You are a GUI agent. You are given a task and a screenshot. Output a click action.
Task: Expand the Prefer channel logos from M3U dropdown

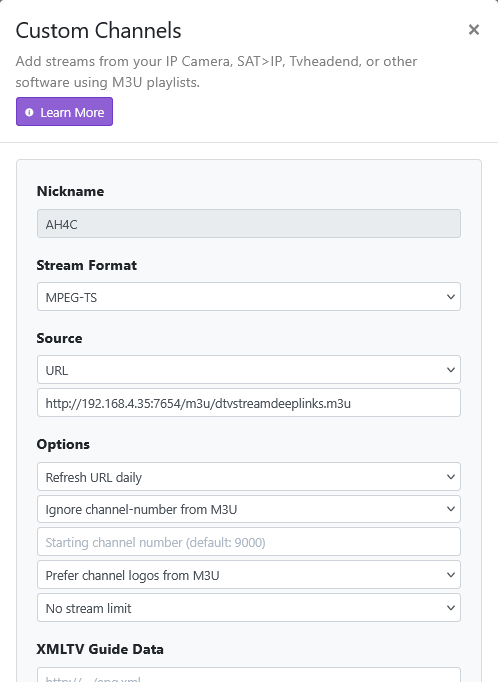click(249, 575)
